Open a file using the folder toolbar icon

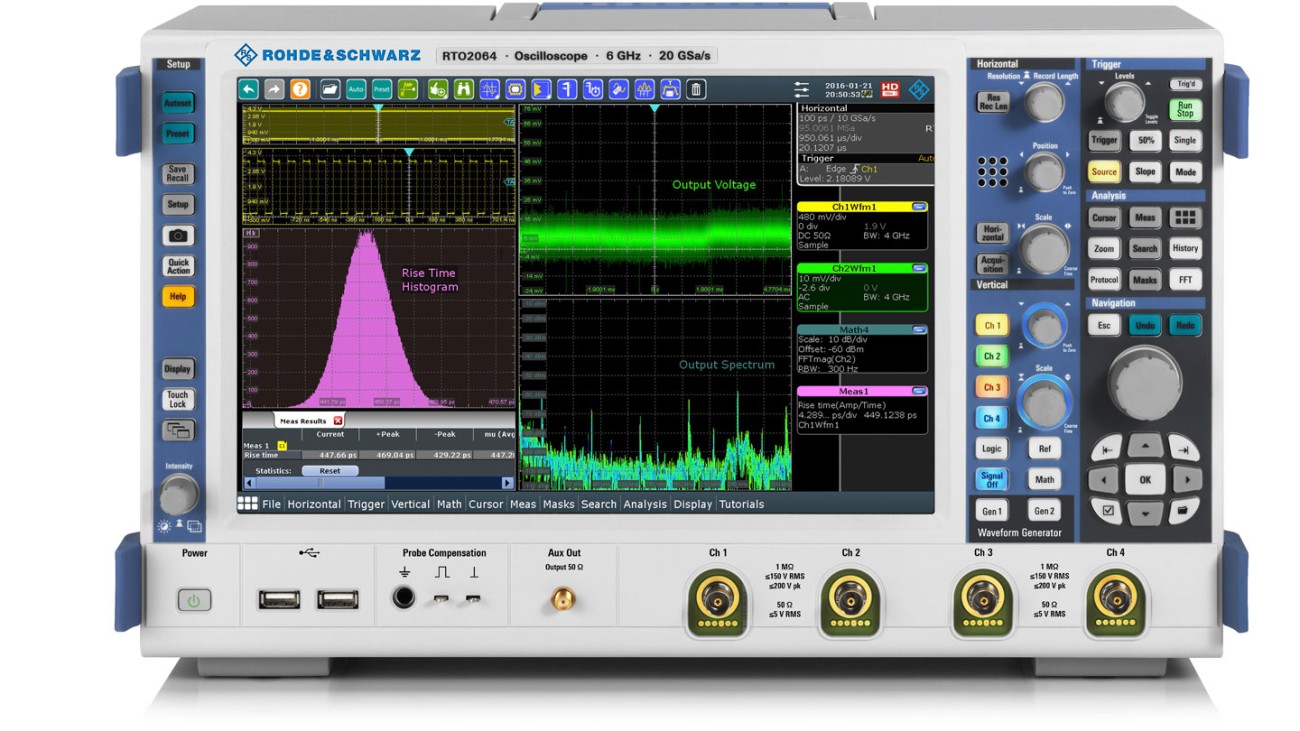click(331, 89)
